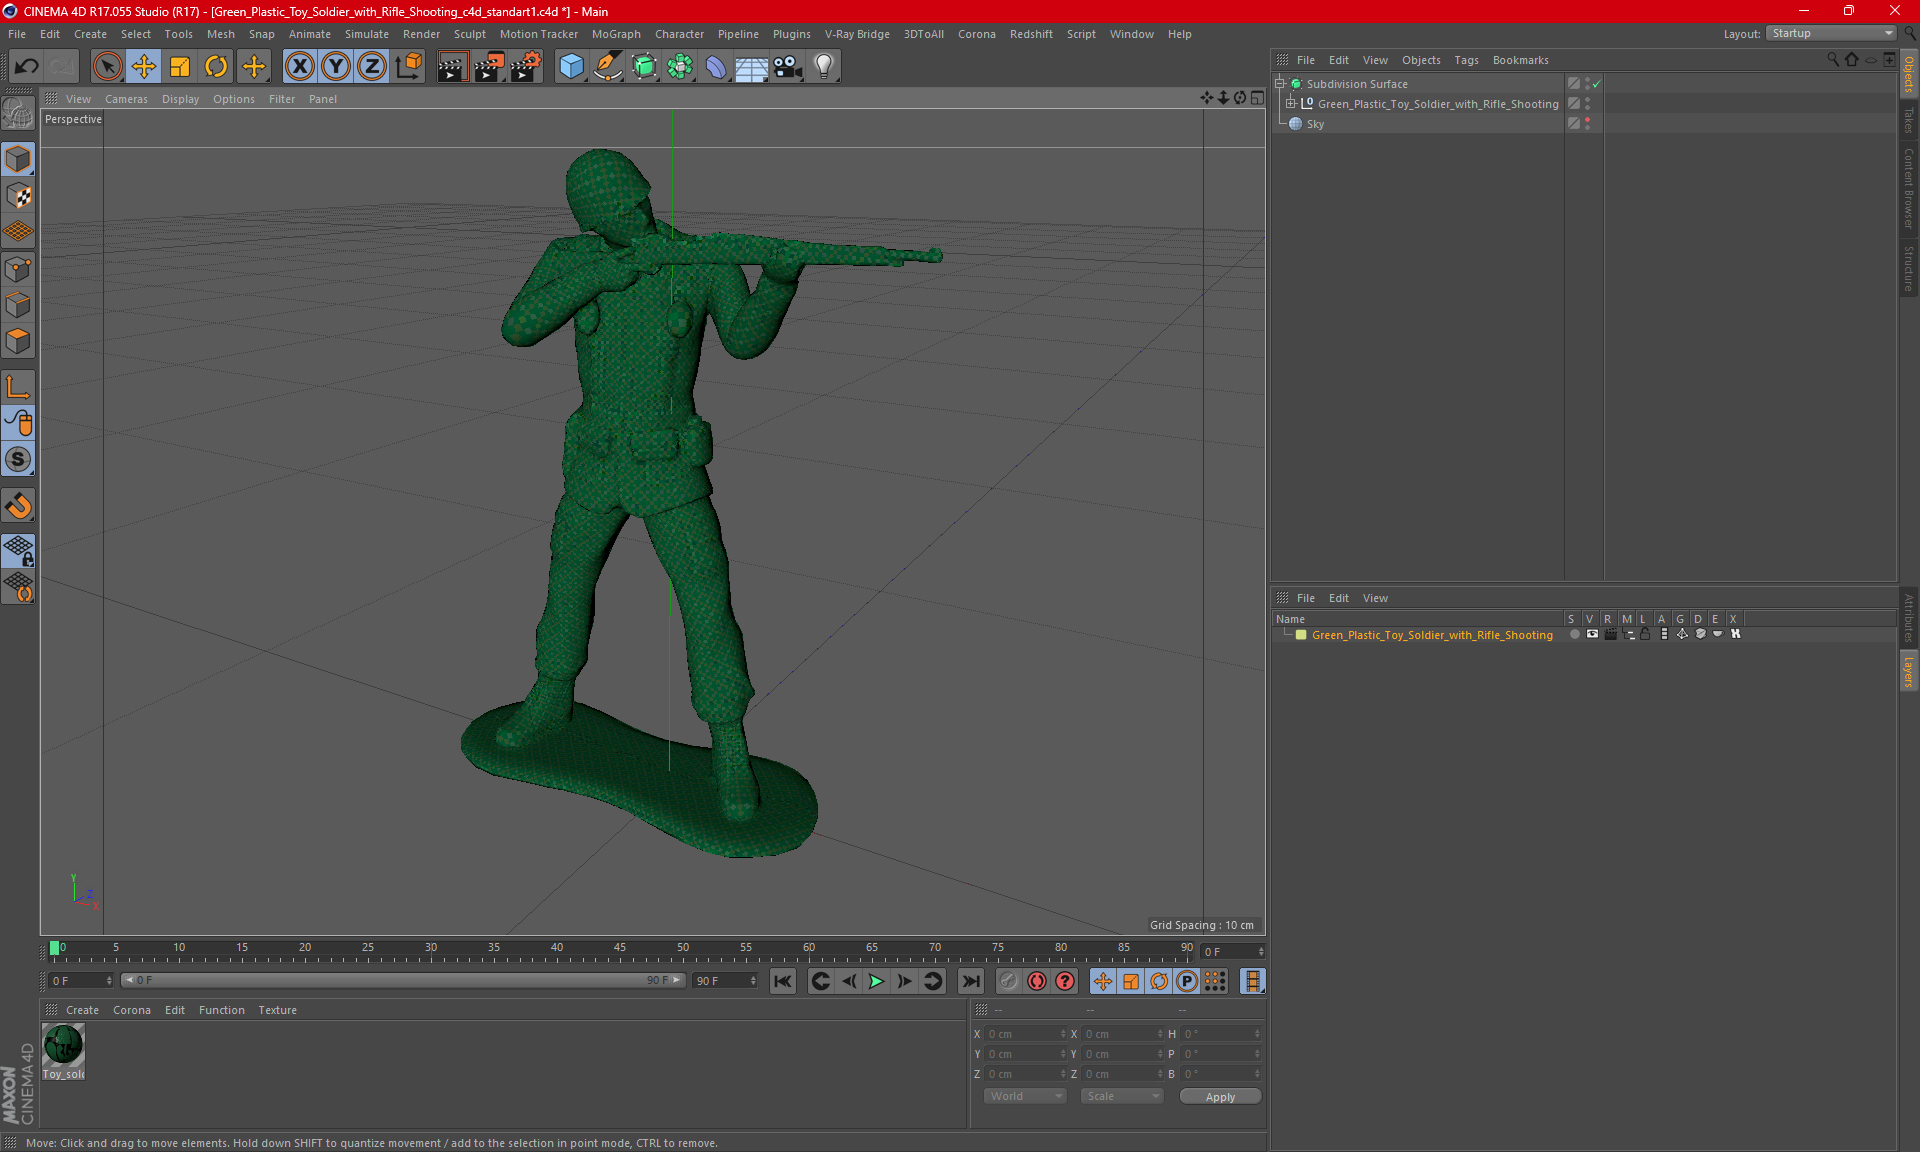Toggle the Y axis lock
Screen dimensions: 1920x1152
click(x=336, y=67)
